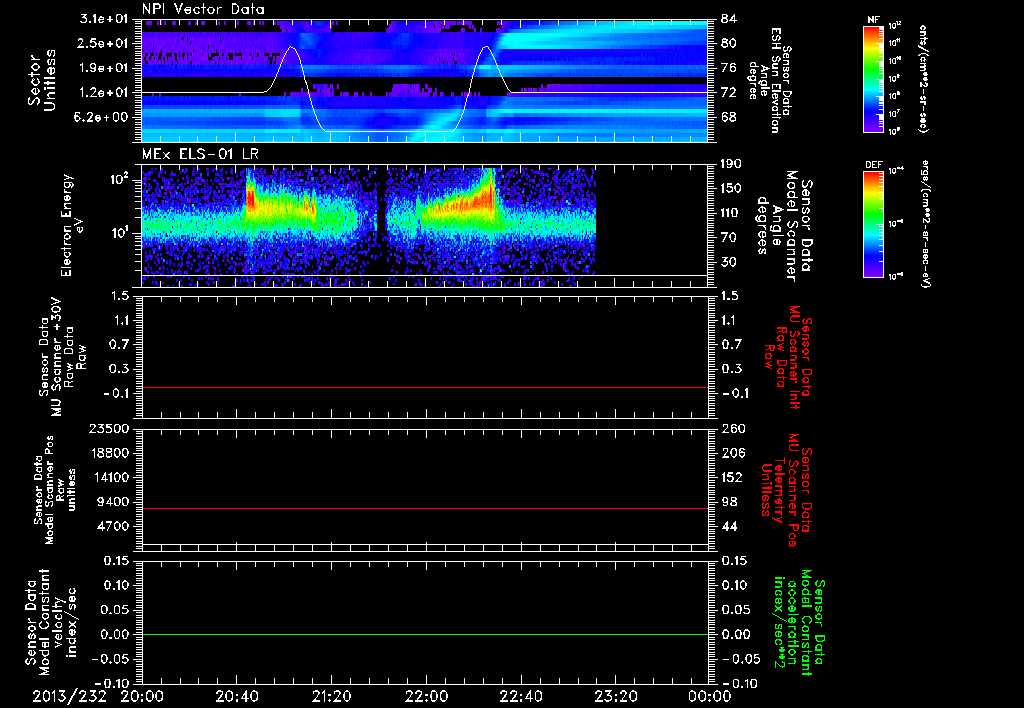Select the 'MU Scanner +30V Raw Data' label
The image size is (1024, 708).
(61, 357)
